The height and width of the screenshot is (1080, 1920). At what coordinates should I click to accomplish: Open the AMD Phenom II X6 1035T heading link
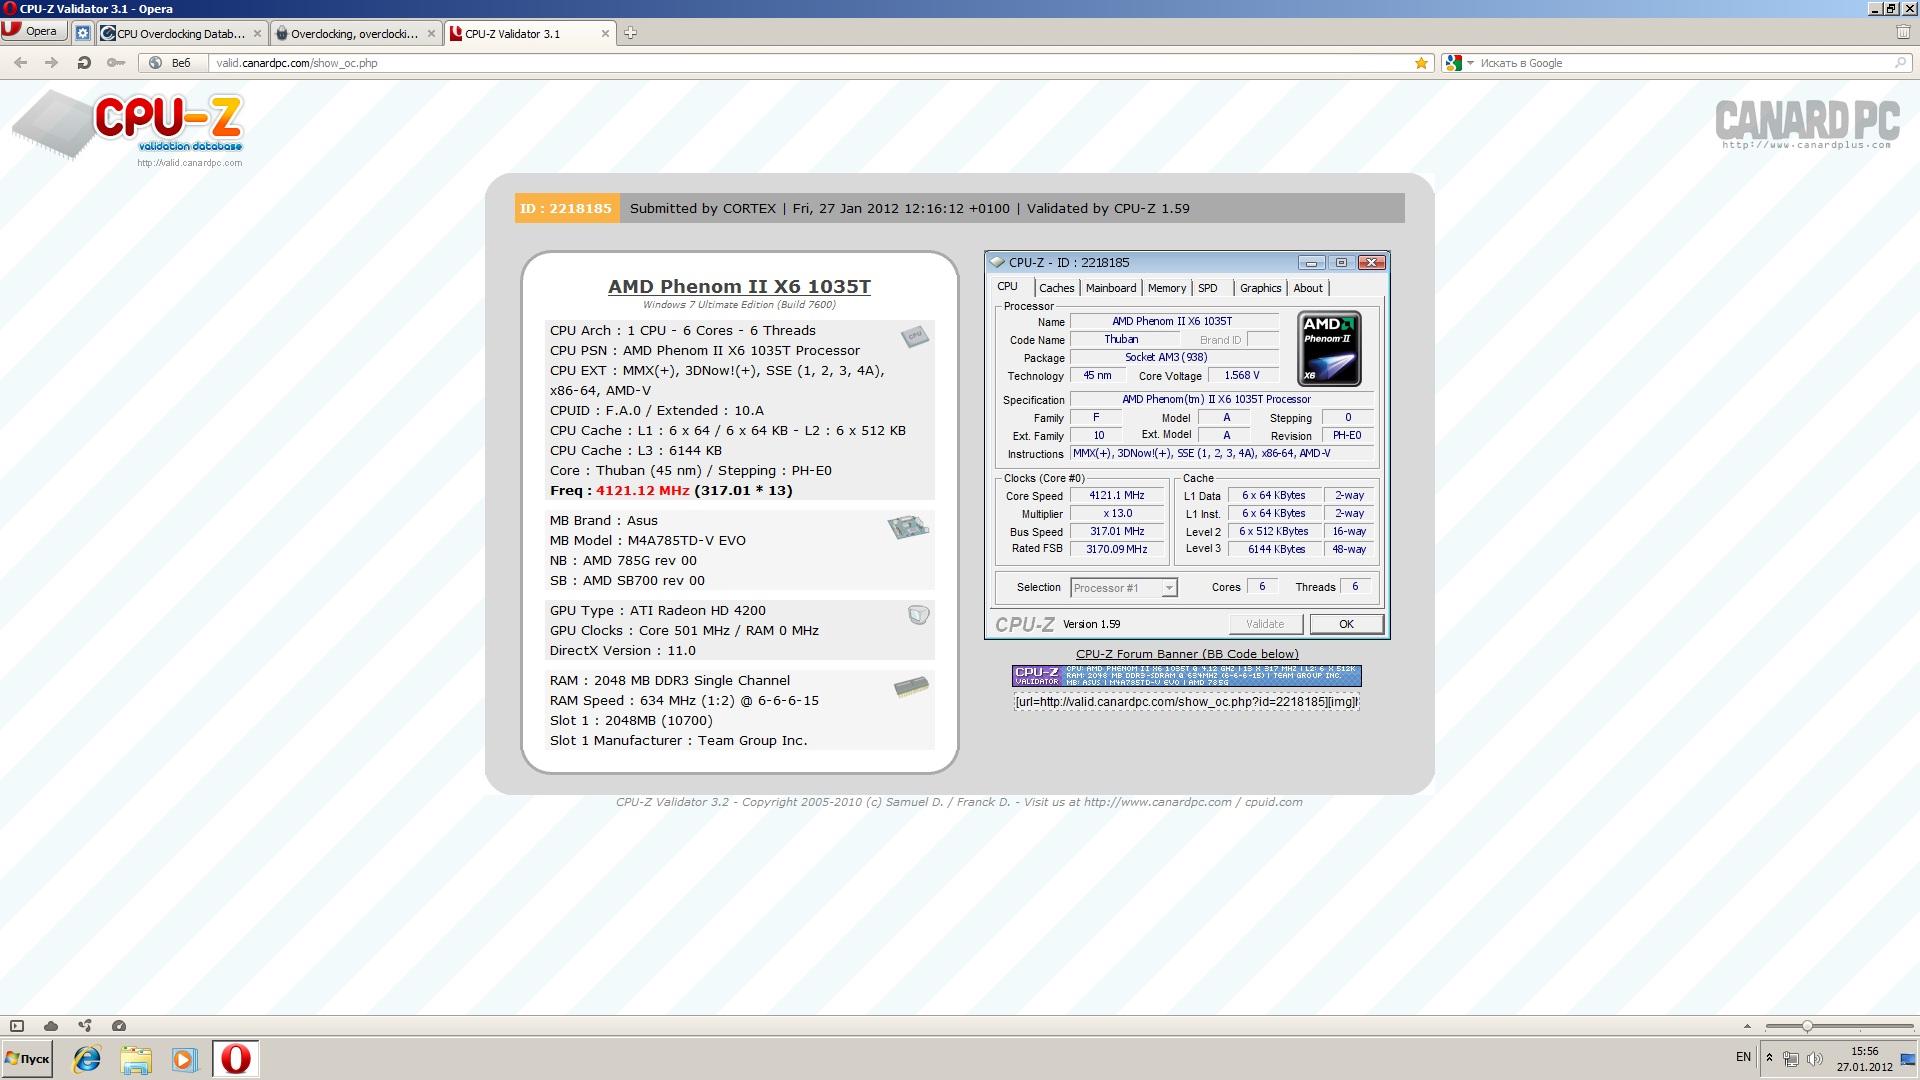[739, 286]
